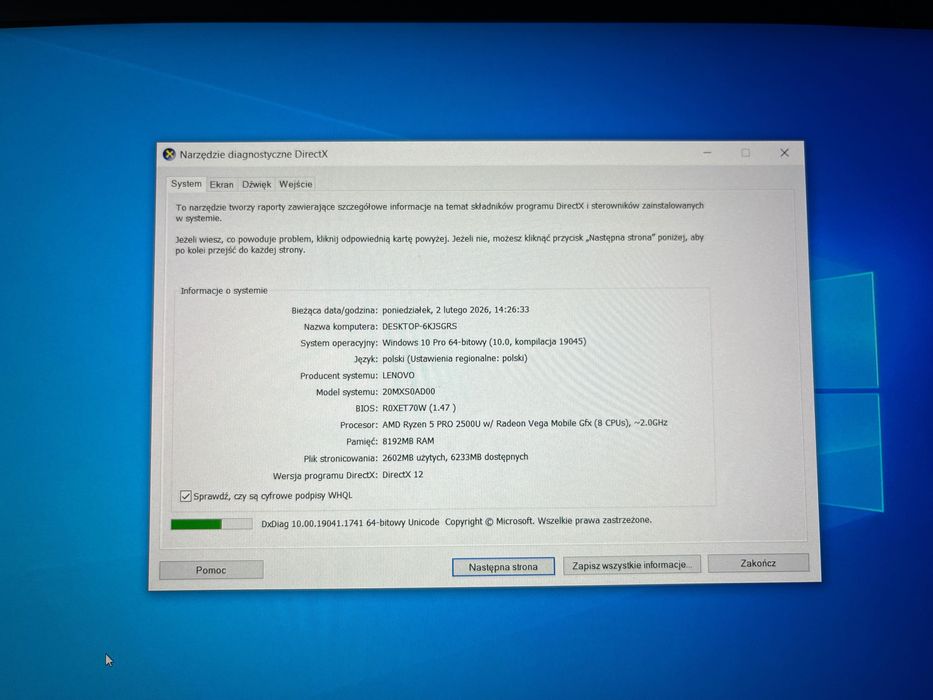Click the Procesor label
This screenshot has width=933, height=700.
coord(359,425)
